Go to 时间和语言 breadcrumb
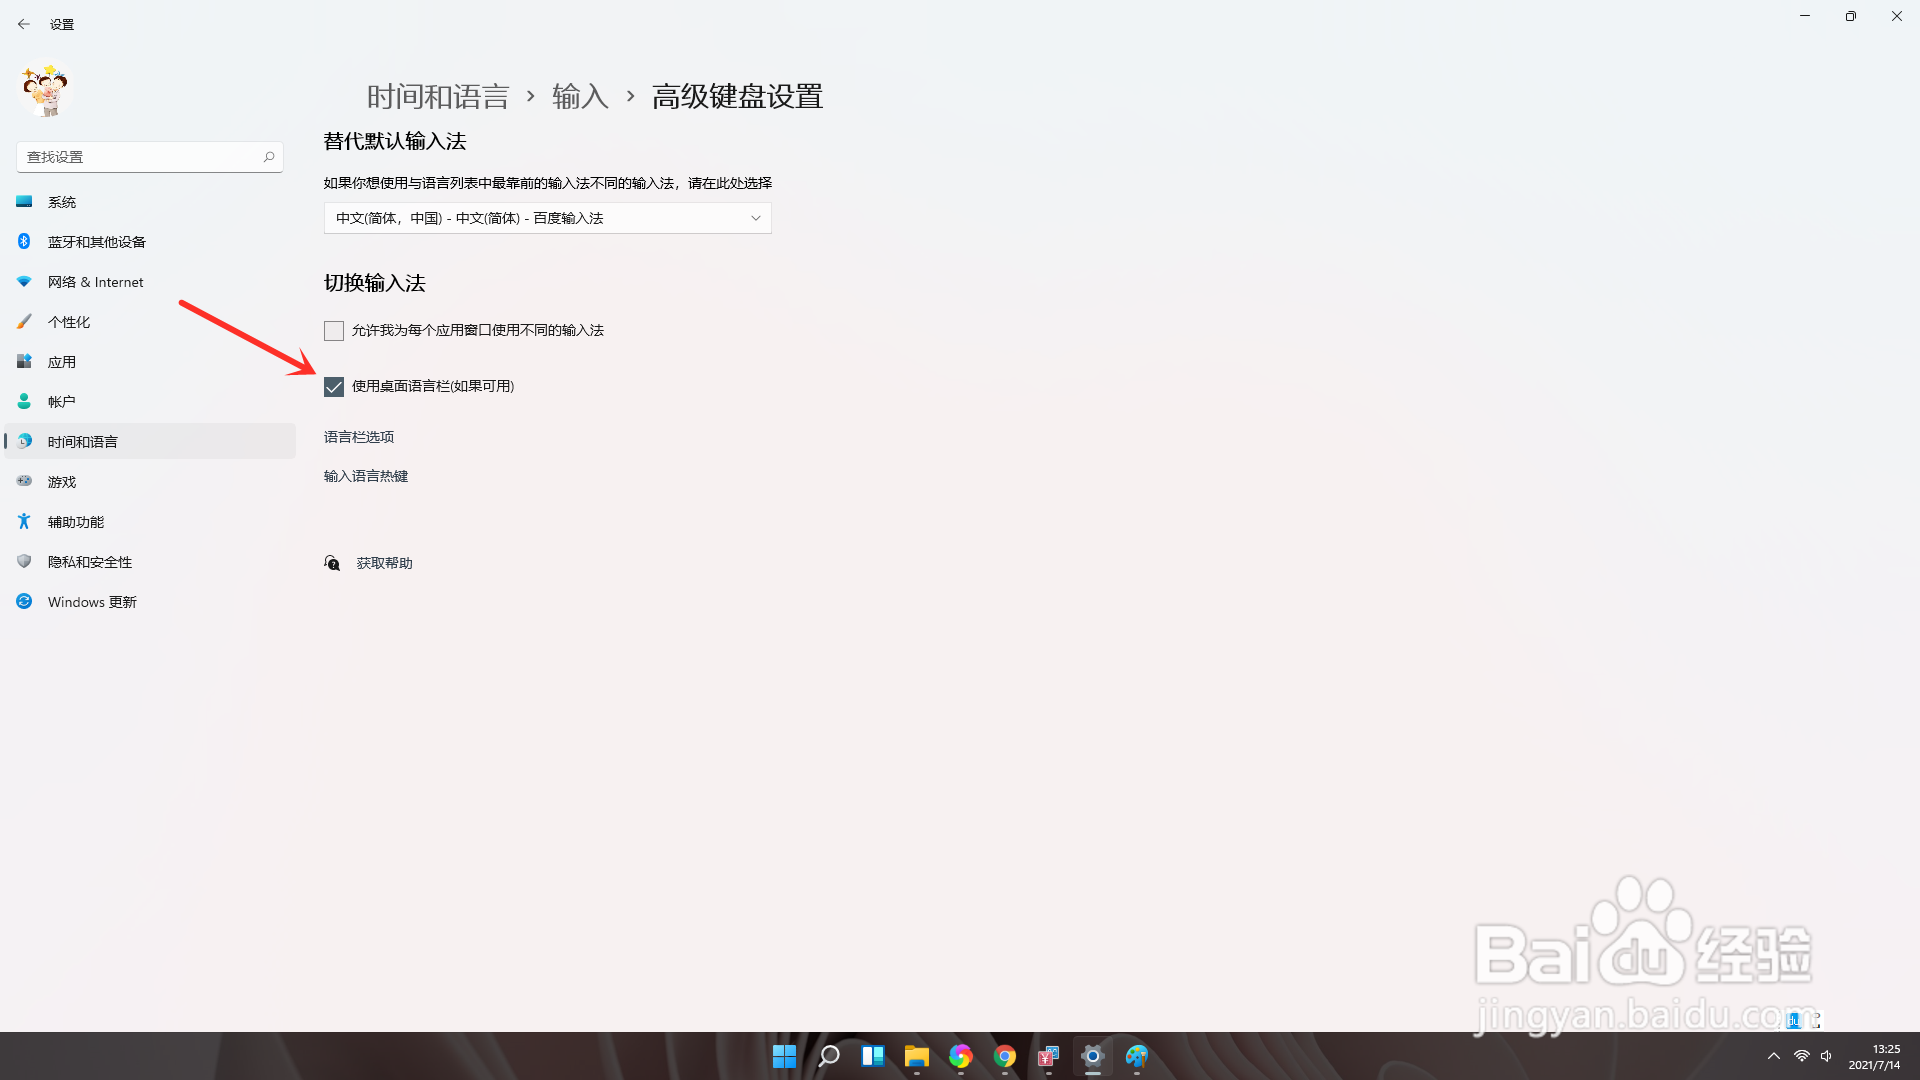 [x=438, y=97]
